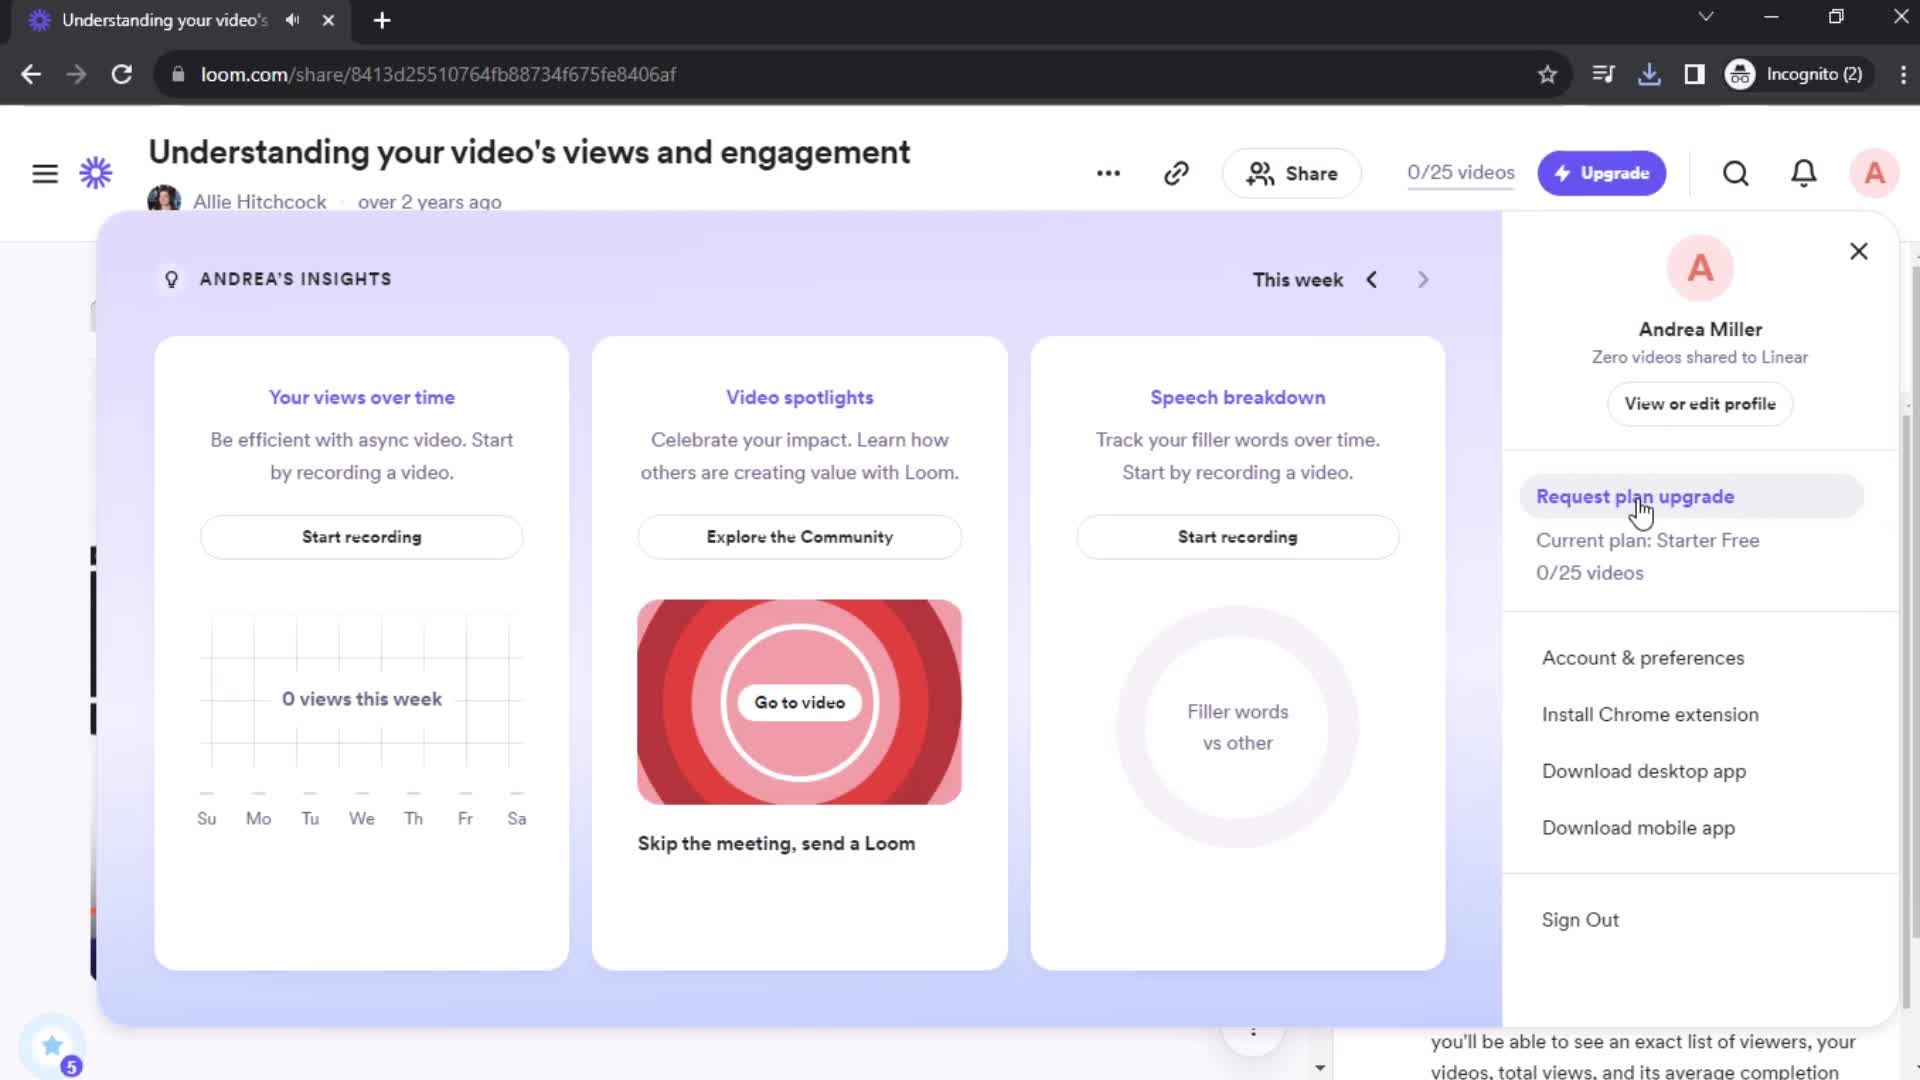This screenshot has height=1080, width=1920.
Task: Click Explore the Community button
Action: (x=799, y=537)
